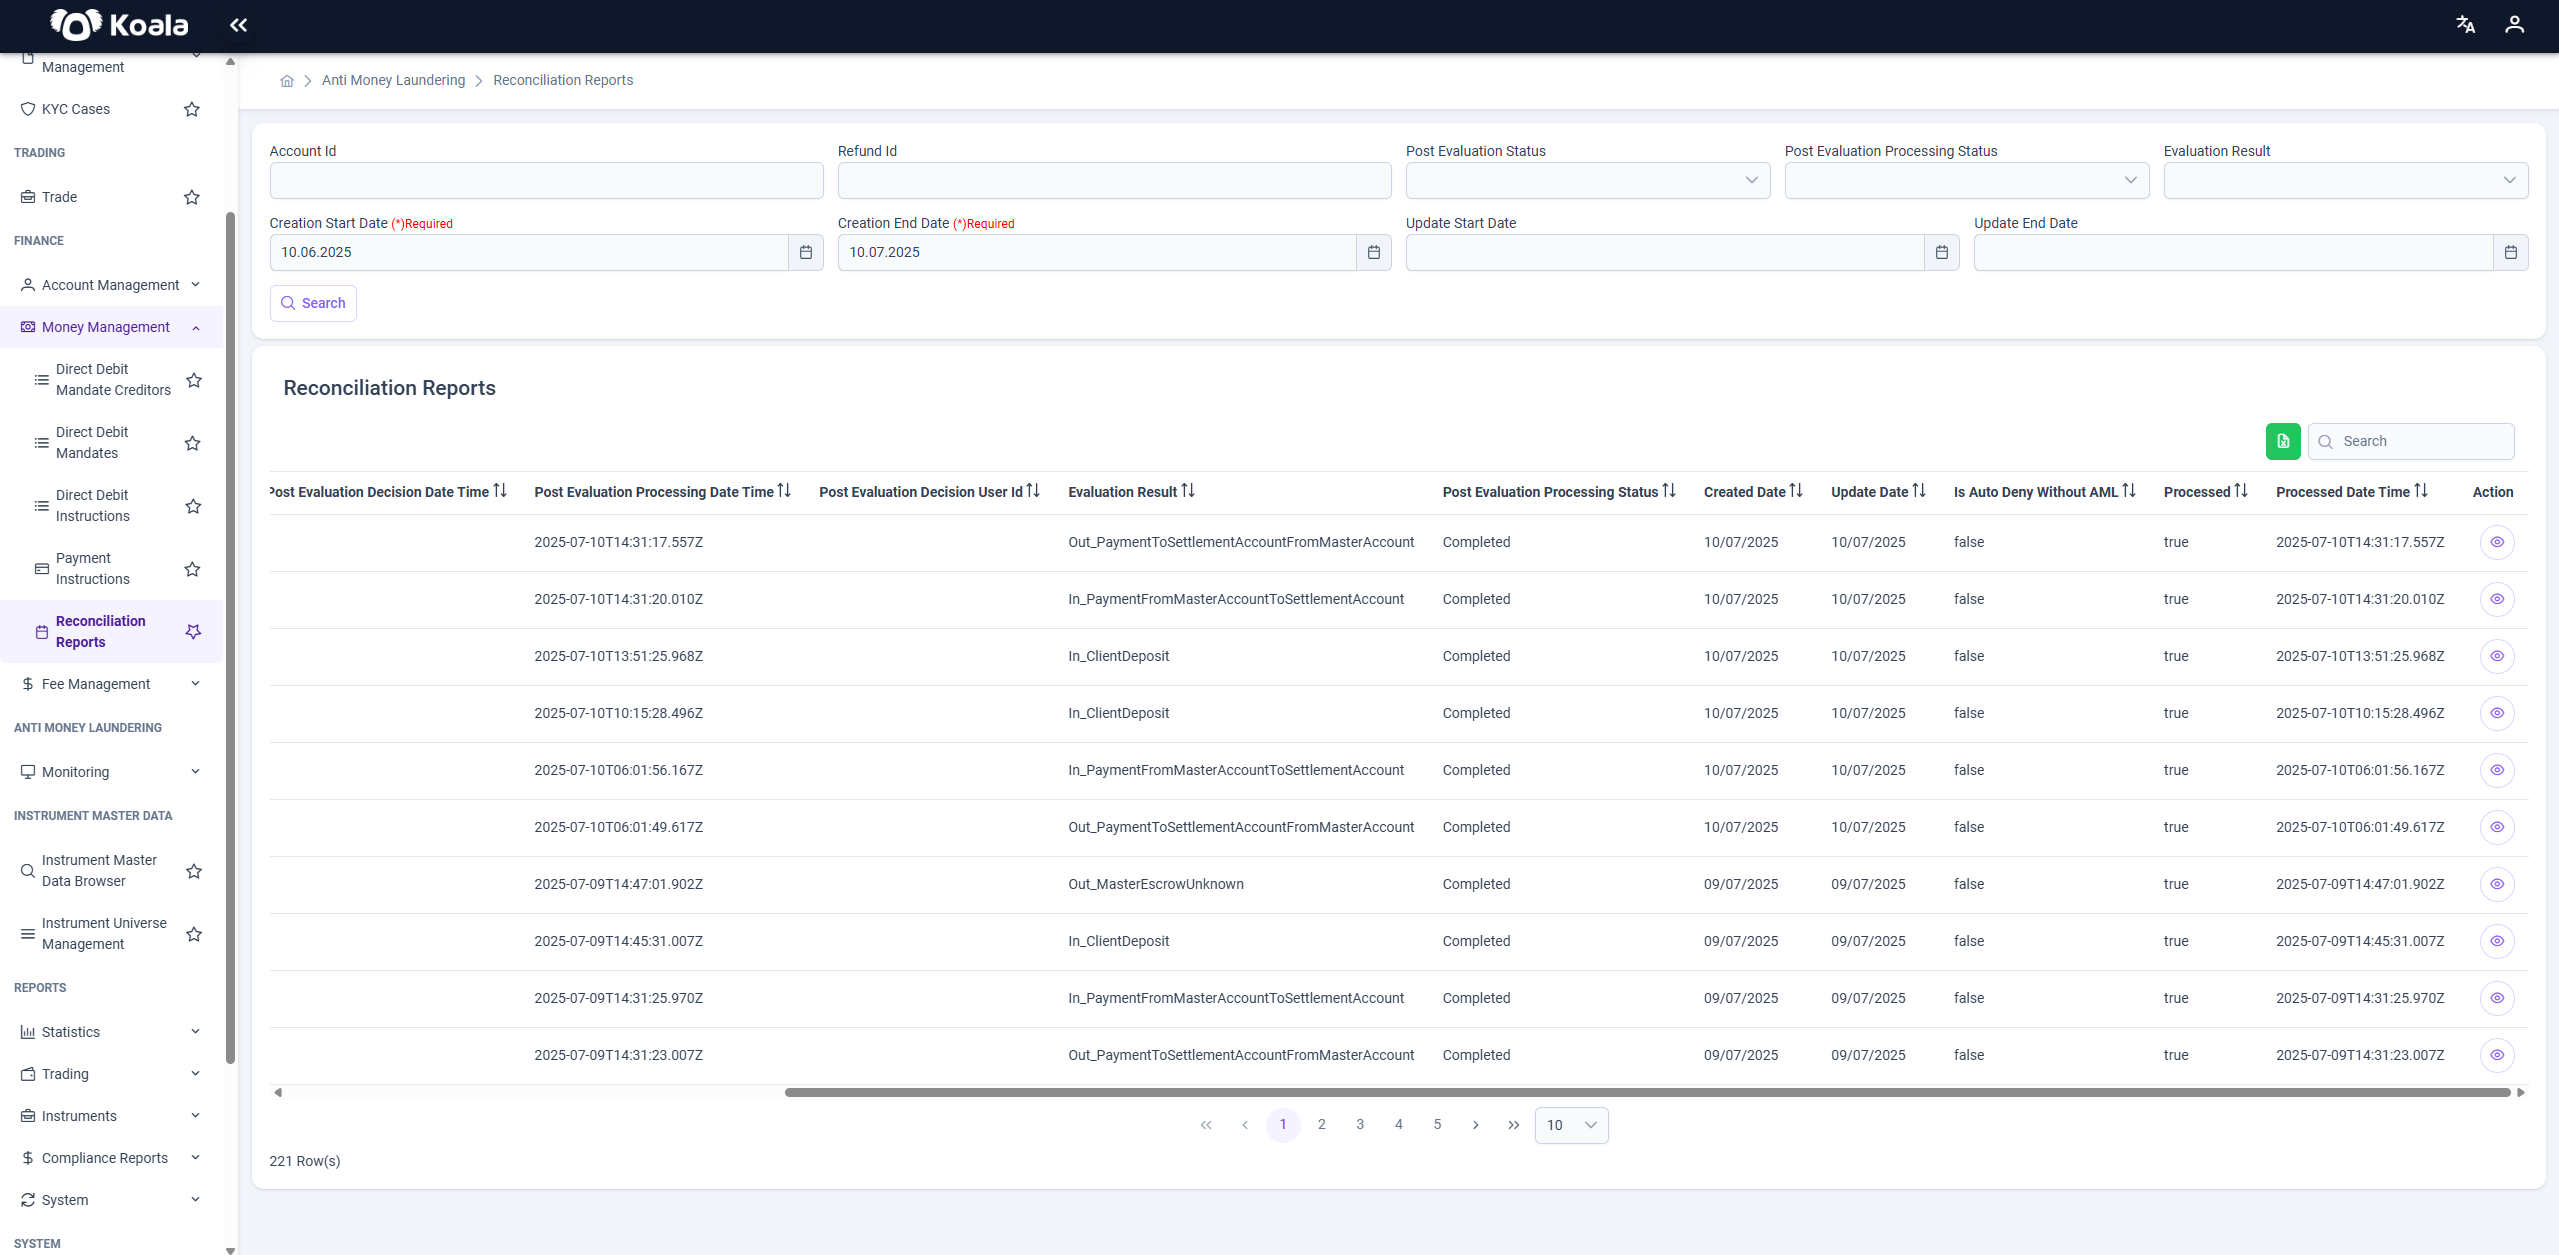Screen dimensions: 2559x1255
Task: Export table using green spreadsheet icon
Action: (x=2283, y=441)
